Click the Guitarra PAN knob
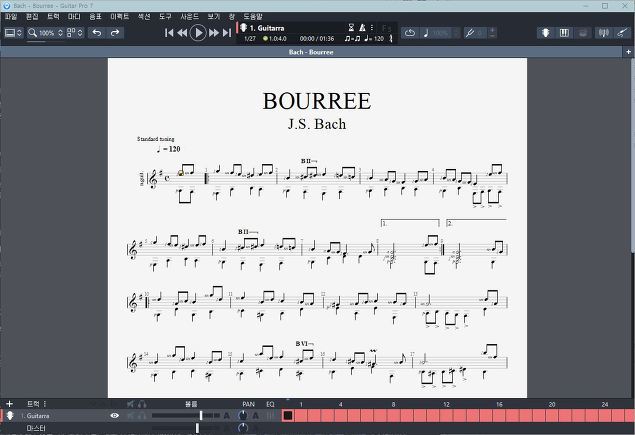 pos(243,416)
